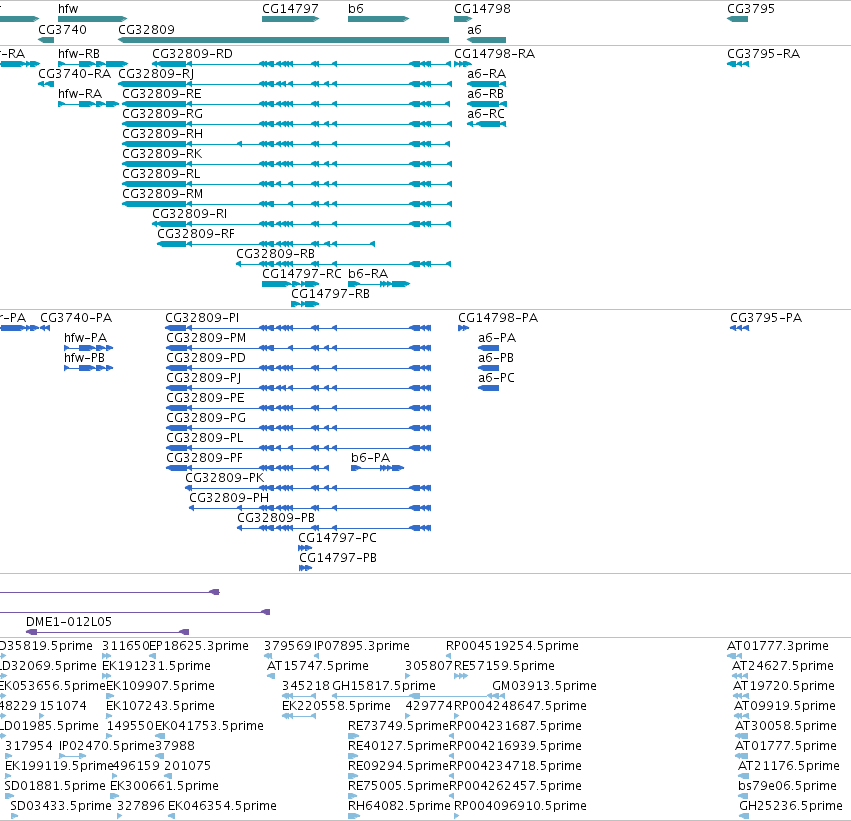The image size is (851, 821).
Task: Select transcript CG32809-RB
Action: click(x=275, y=254)
